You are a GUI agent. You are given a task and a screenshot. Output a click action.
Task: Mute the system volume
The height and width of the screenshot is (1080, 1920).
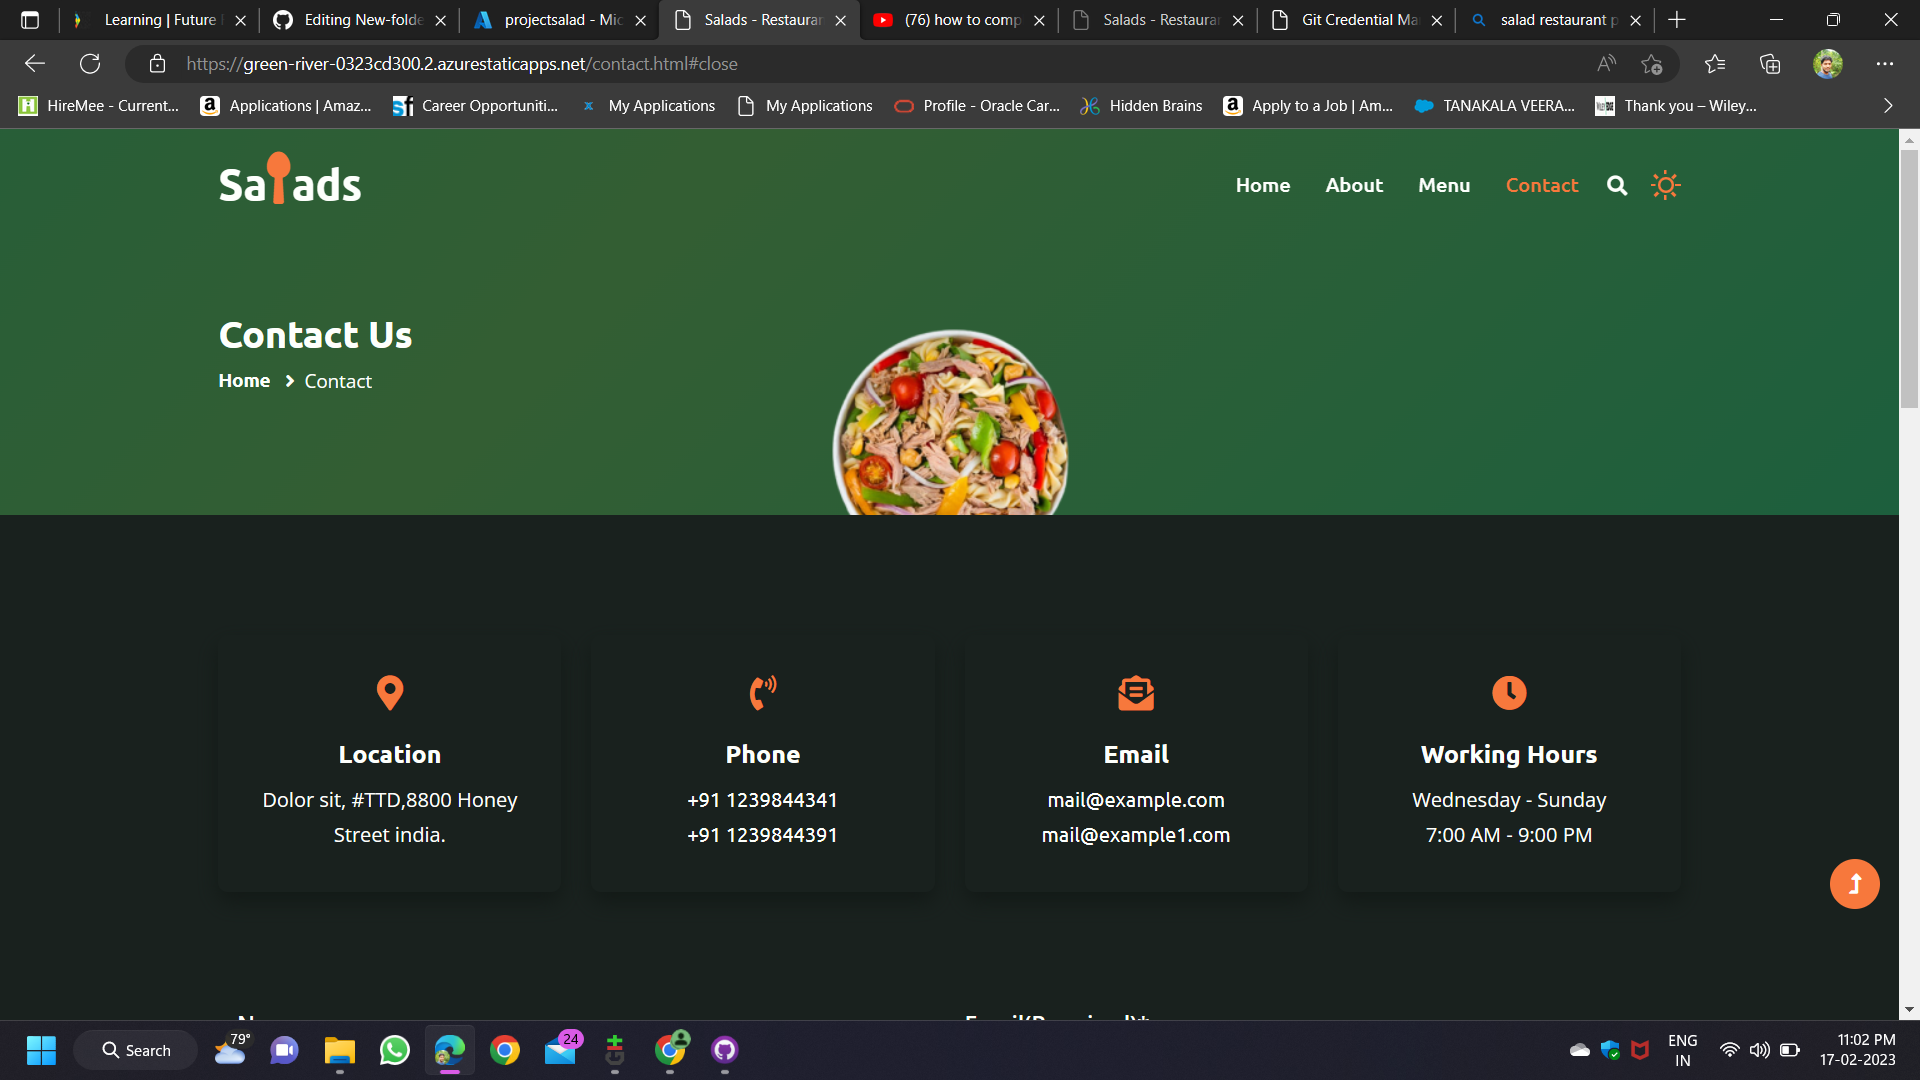click(1758, 1050)
